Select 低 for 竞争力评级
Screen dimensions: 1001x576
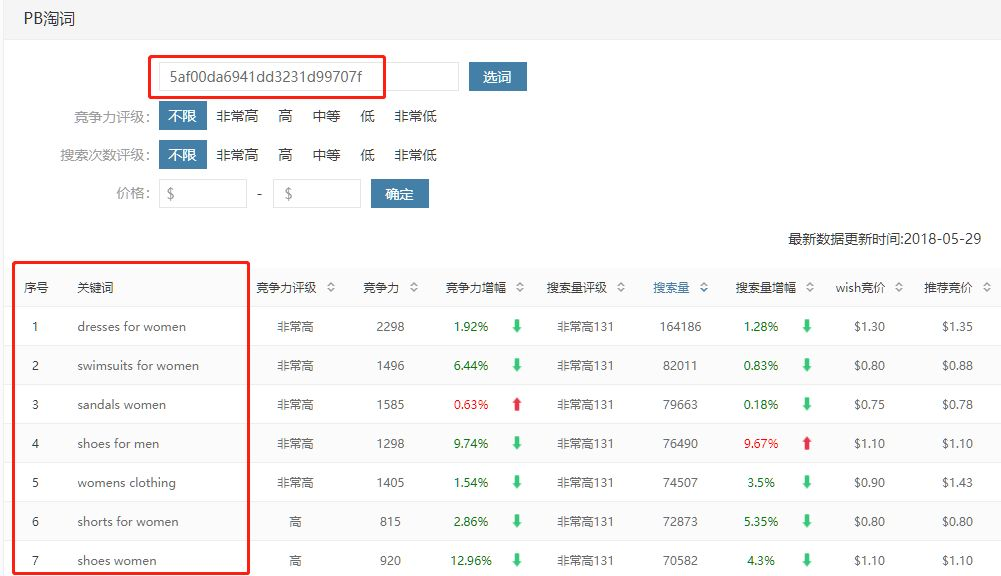(367, 116)
